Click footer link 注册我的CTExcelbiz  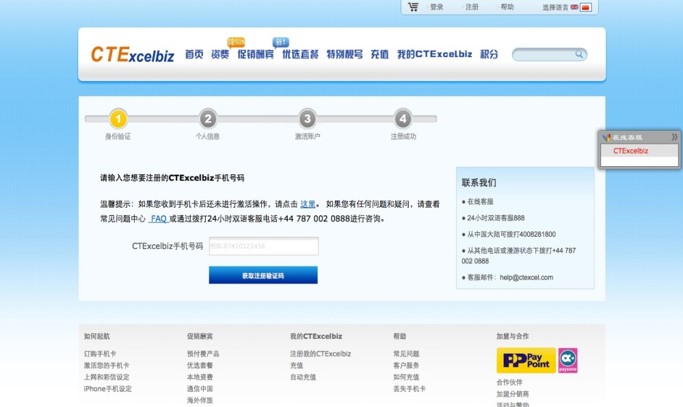[x=321, y=354]
